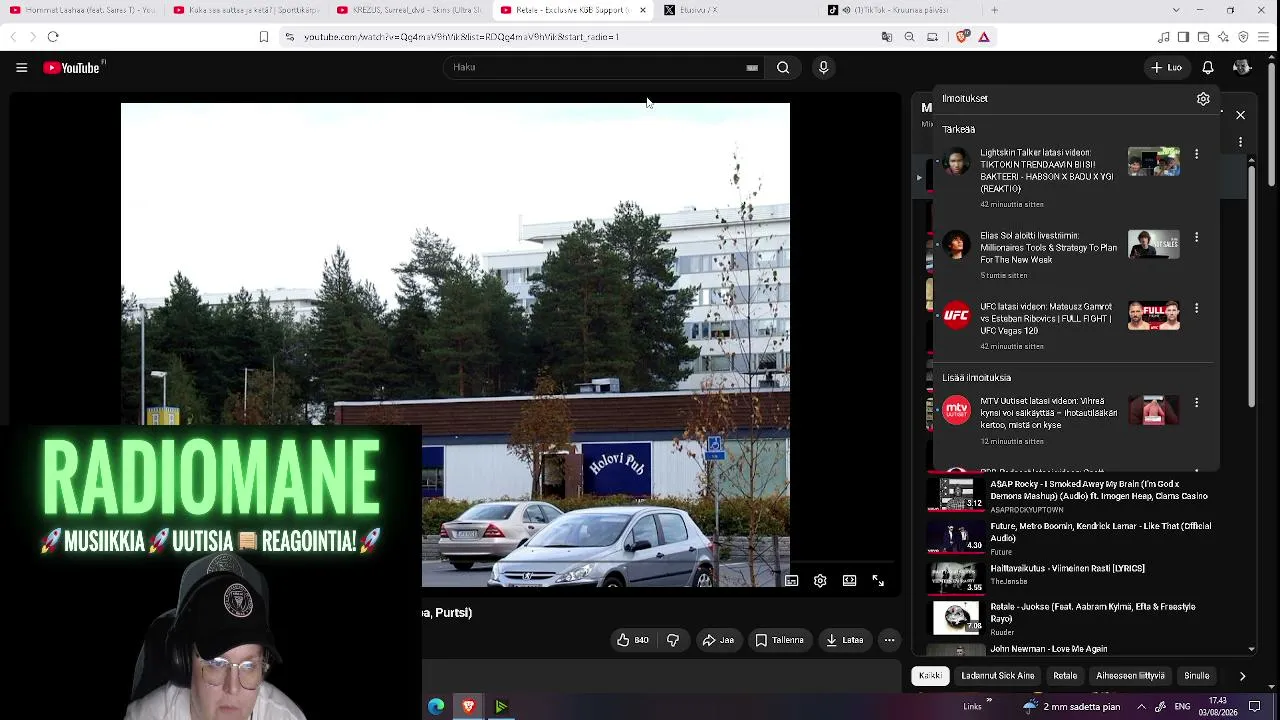Open the YouTube guide hamburger menu
The image size is (1280, 720).
(21, 68)
